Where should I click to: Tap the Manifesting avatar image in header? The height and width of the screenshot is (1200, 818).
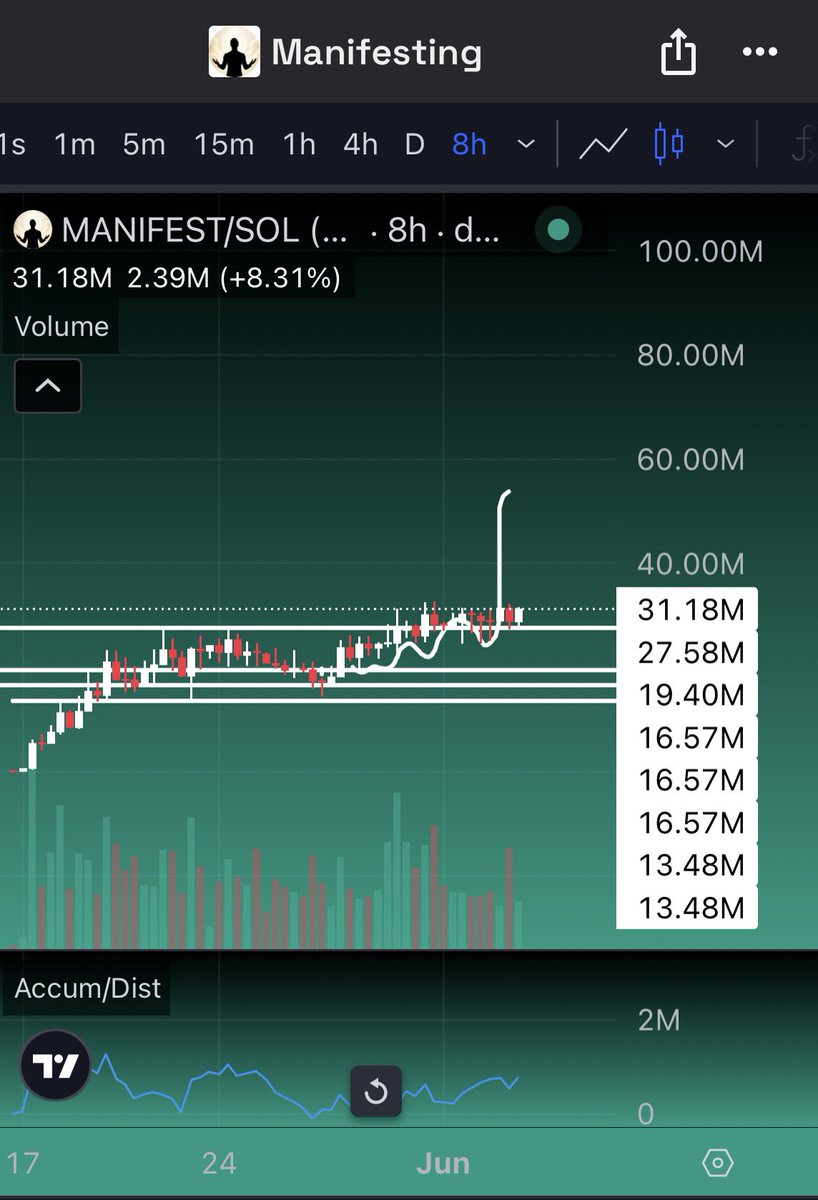pyautogui.click(x=234, y=52)
